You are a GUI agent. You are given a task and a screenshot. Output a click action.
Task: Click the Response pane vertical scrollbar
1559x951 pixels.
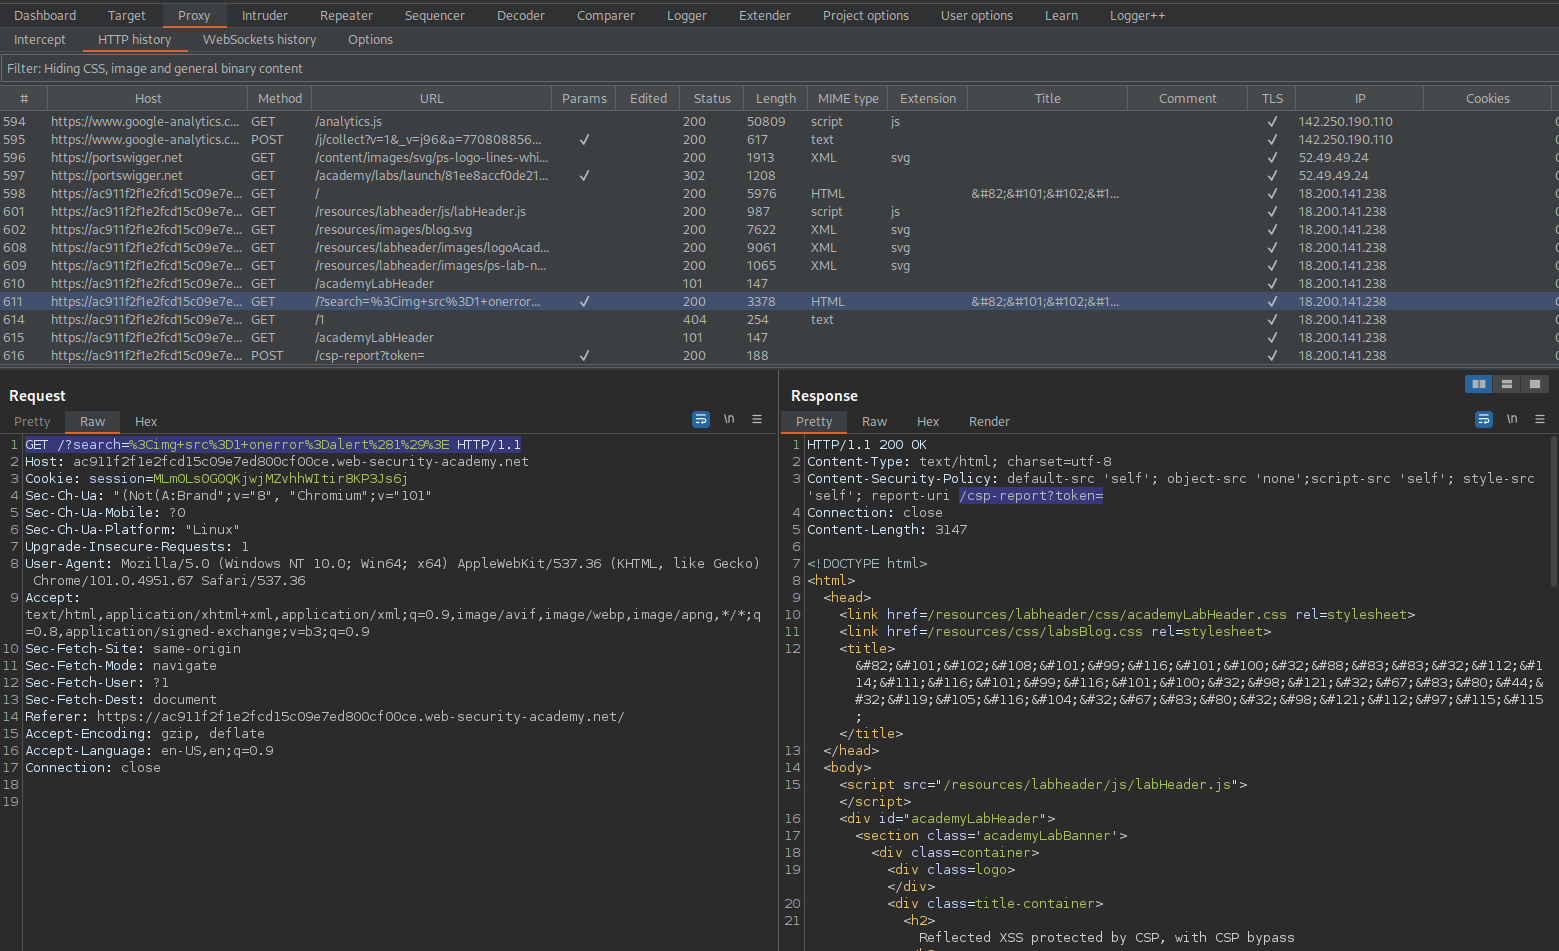click(x=1553, y=510)
